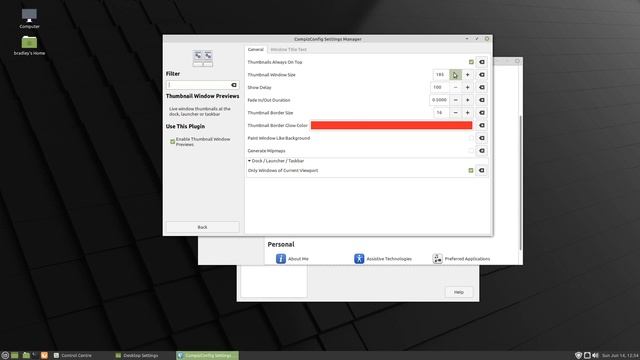The height and width of the screenshot is (360, 640).
Task: Click Help in the Desktop Settings window
Action: pyautogui.click(x=459, y=292)
